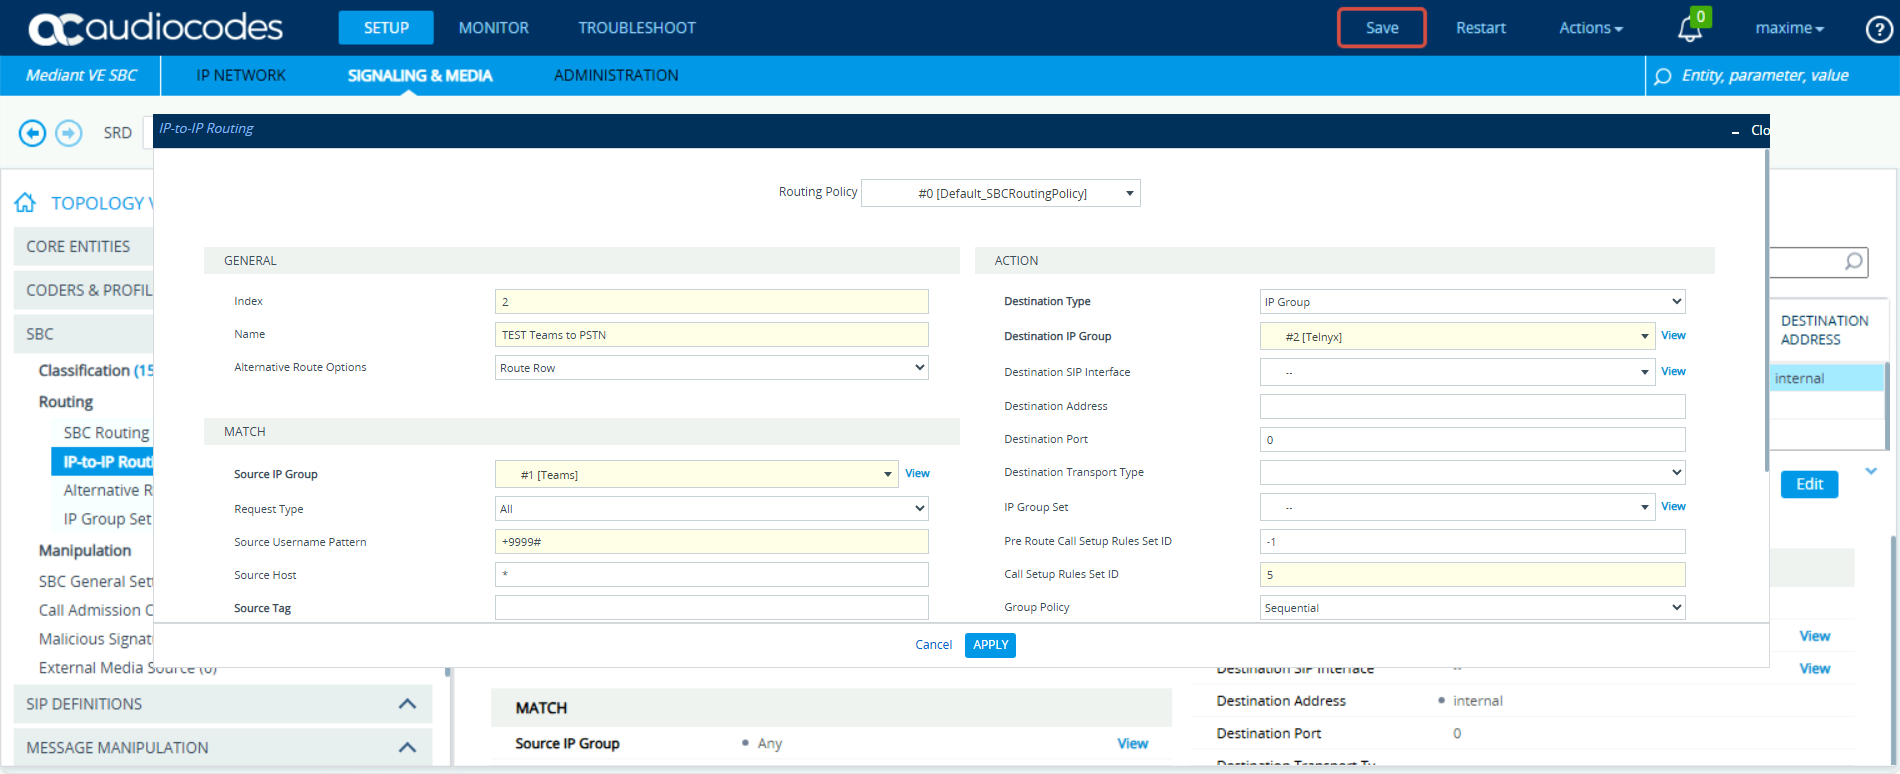This screenshot has height=774, width=1900.
Task: Click View link next to Destination IP Group
Action: coord(1673,336)
